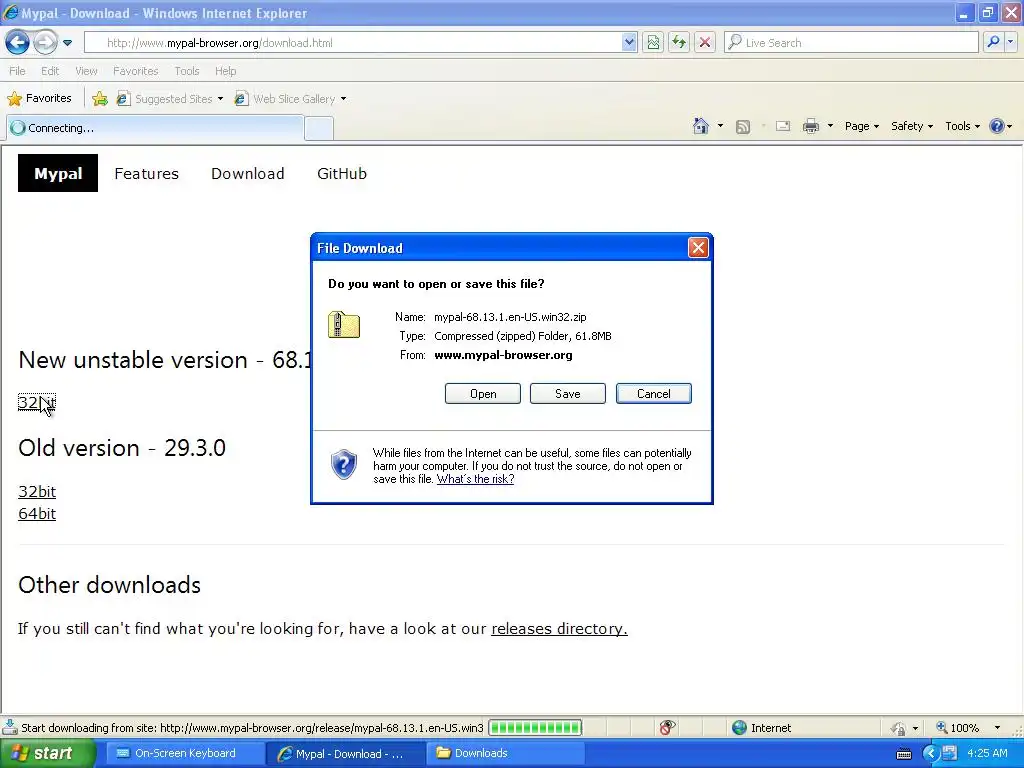This screenshot has height=768, width=1024.
Task: Click the security shield icon in dialog
Action: click(x=344, y=464)
